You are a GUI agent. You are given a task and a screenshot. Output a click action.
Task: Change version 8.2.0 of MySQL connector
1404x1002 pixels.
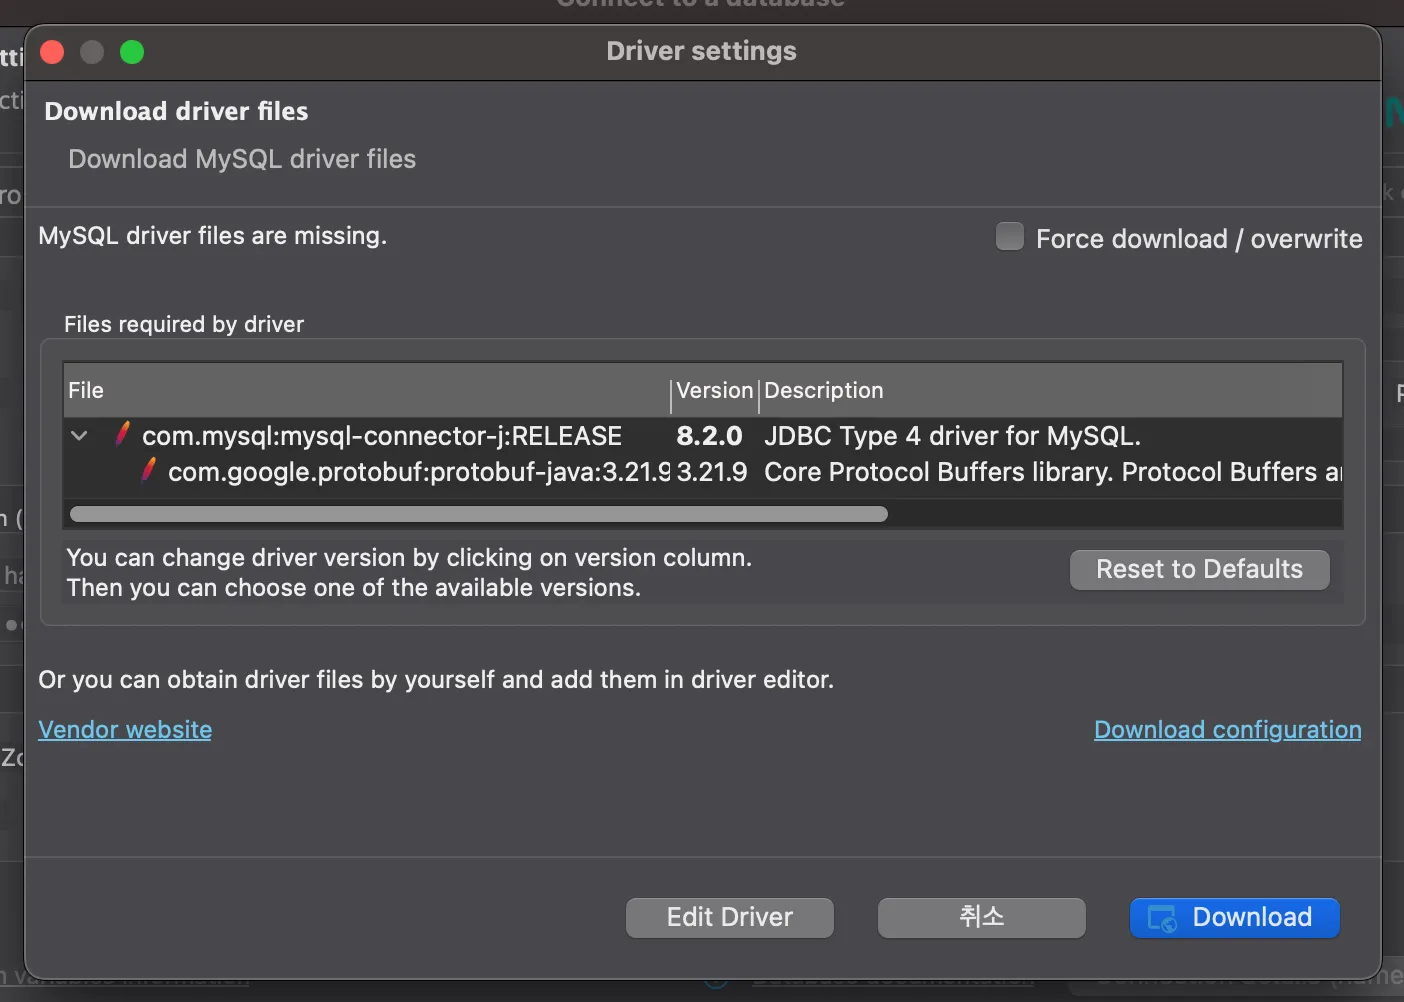[x=709, y=436]
